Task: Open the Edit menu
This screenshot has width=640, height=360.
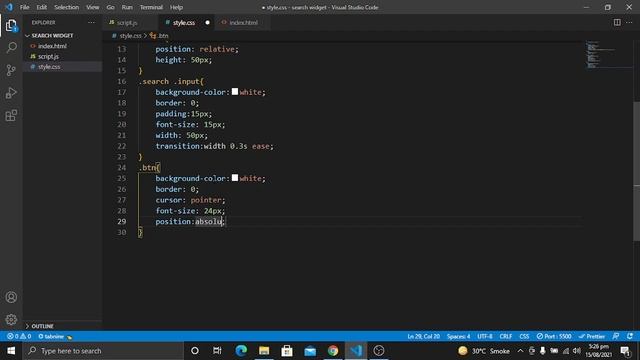Action: [x=42, y=7]
